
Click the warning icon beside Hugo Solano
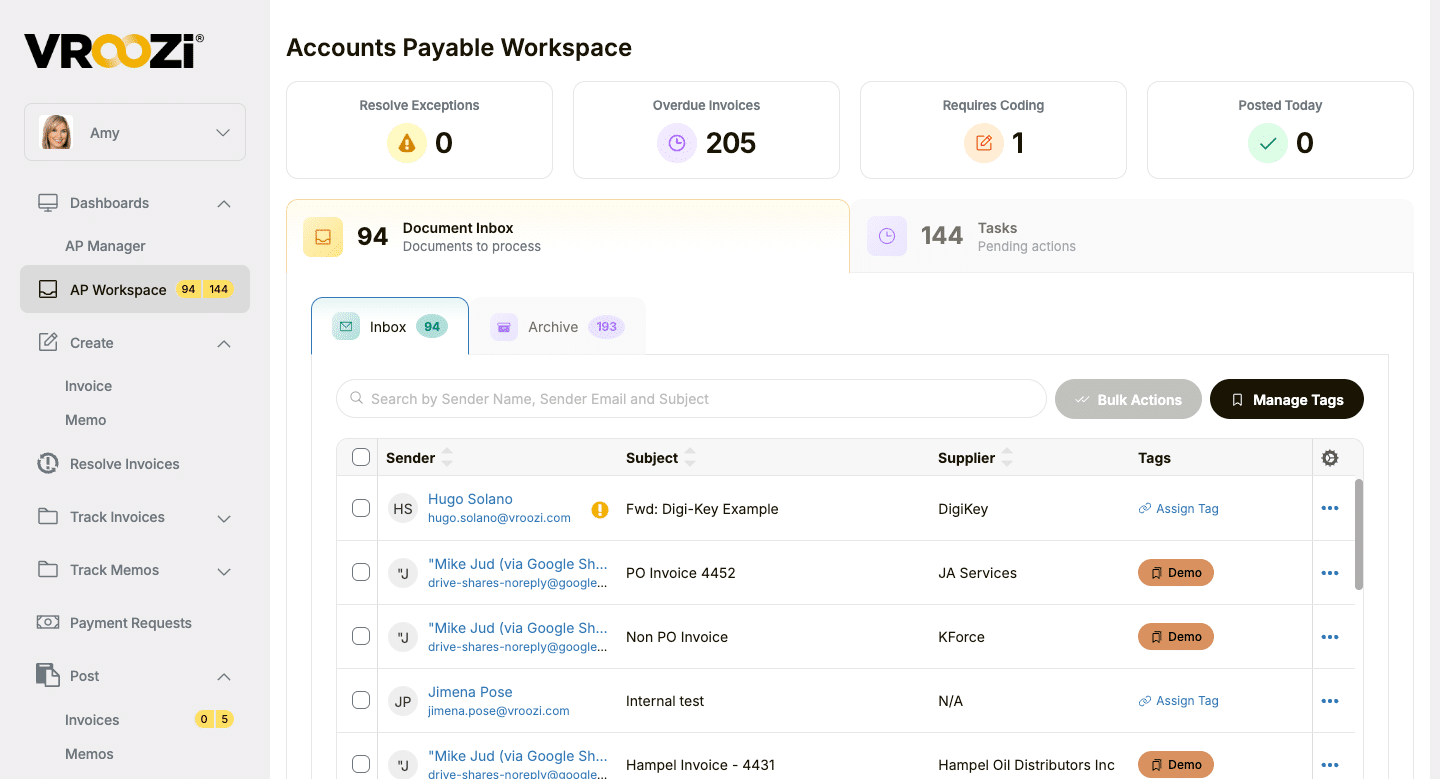coord(600,509)
